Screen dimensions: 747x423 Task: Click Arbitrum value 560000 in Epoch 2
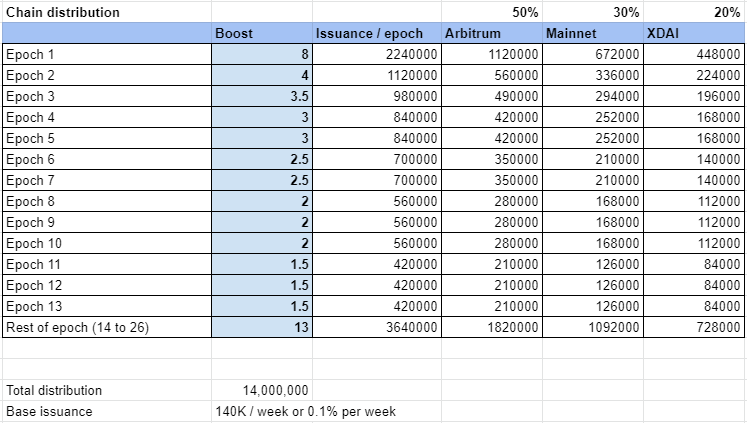pyautogui.click(x=492, y=75)
